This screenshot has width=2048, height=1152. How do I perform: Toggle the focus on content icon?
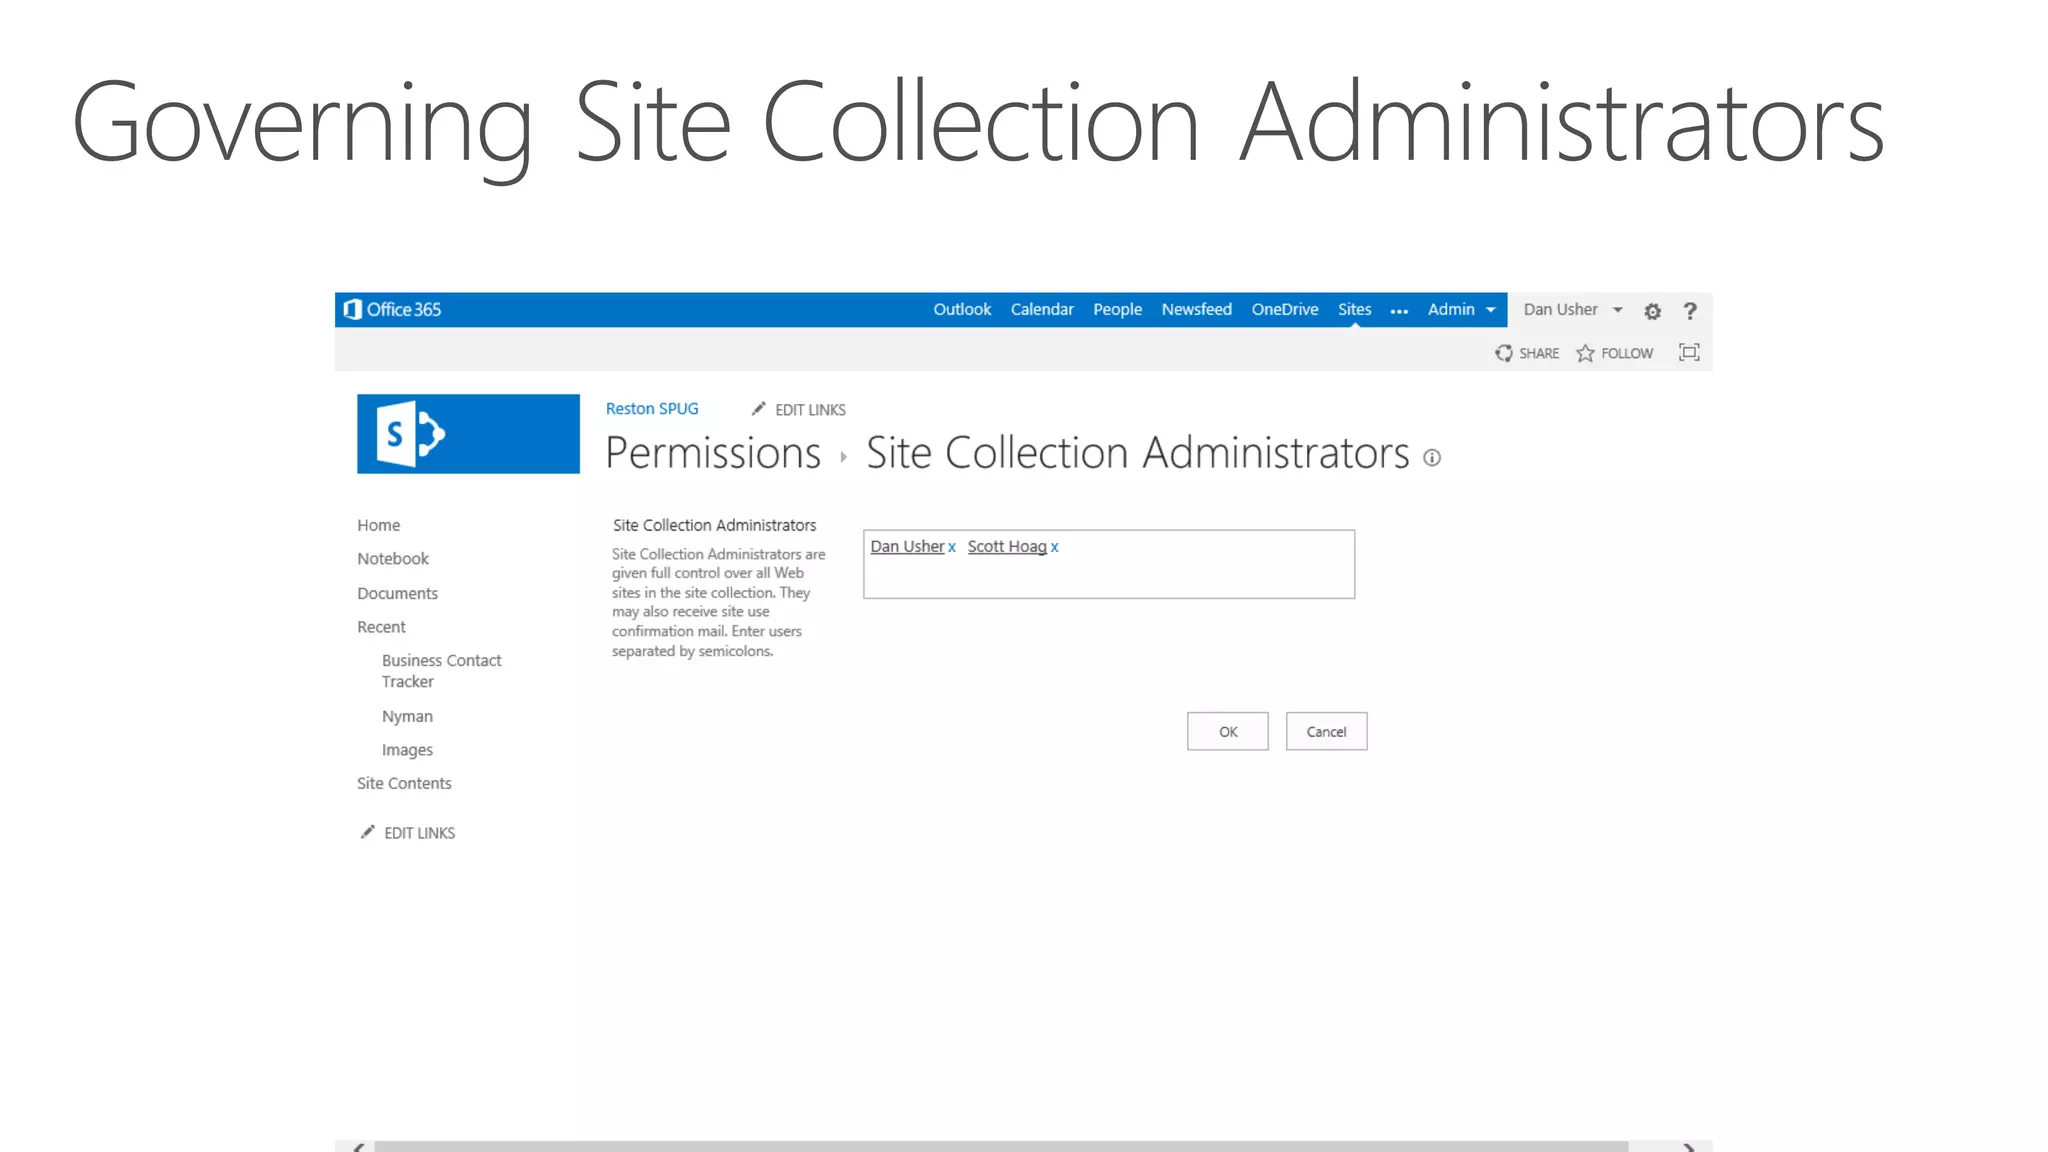point(1689,352)
